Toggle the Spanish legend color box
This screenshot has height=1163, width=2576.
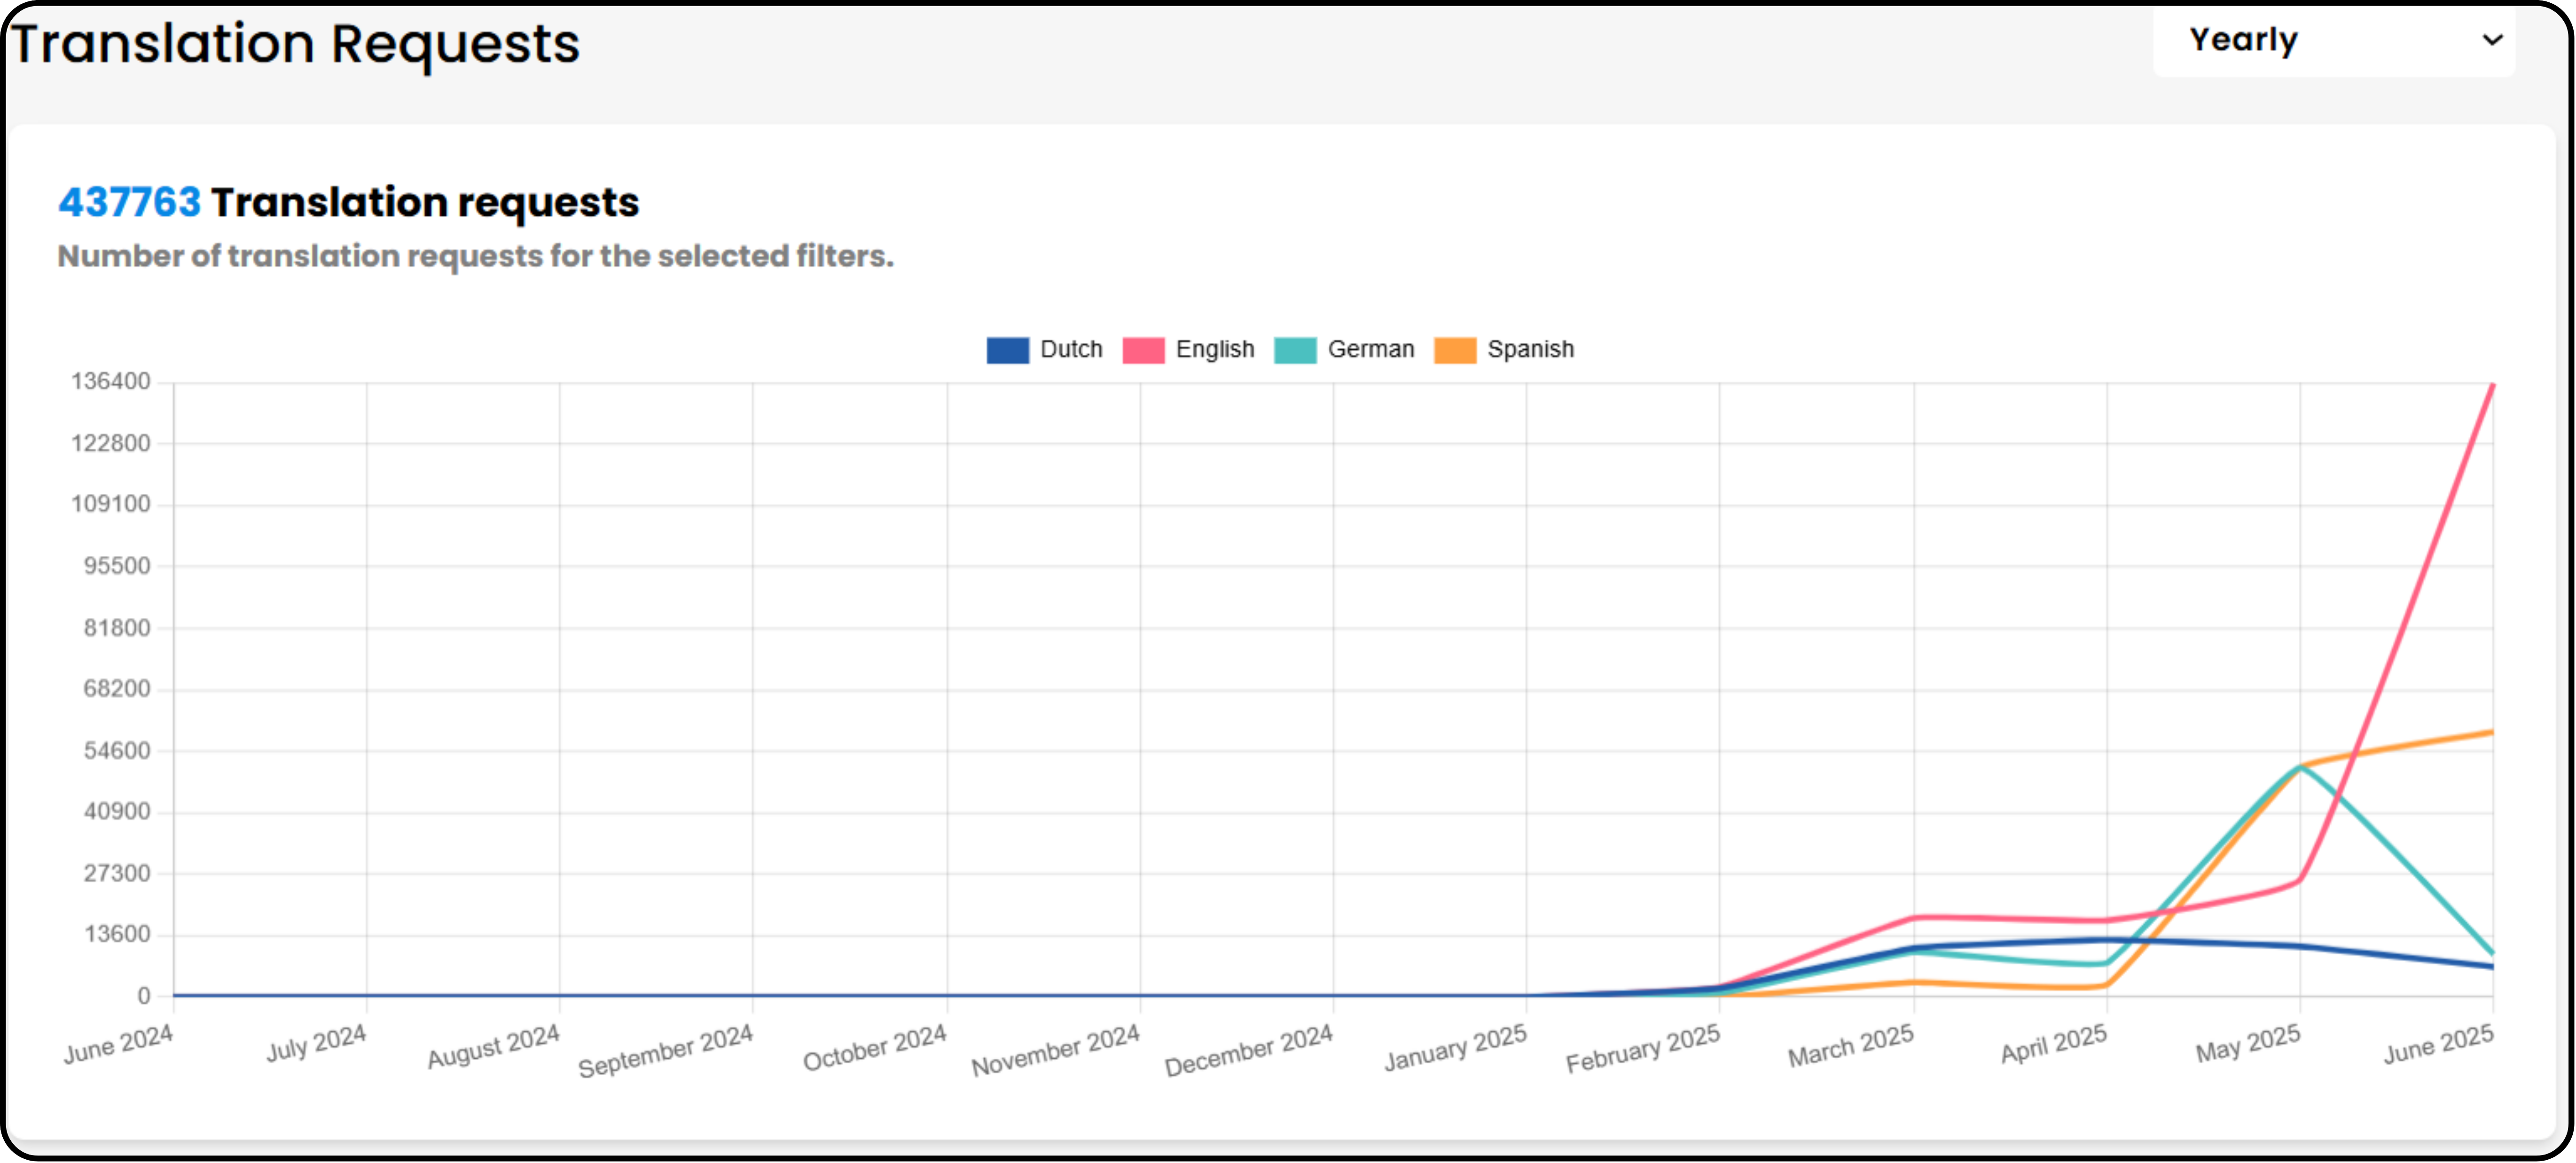(1454, 350)
